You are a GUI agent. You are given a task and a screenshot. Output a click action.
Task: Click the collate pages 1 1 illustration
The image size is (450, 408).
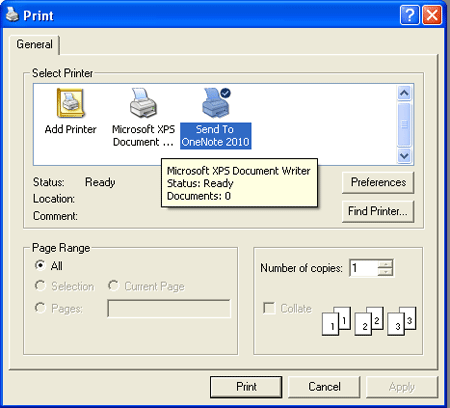(336, 321)
